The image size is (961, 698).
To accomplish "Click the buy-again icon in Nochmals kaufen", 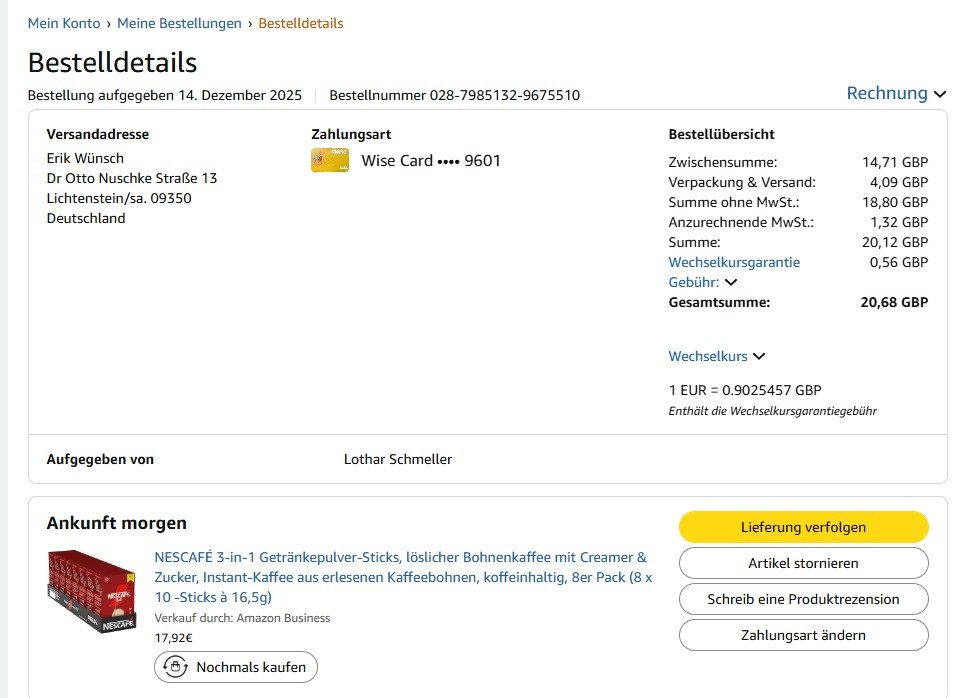I will tap(175, 667).
